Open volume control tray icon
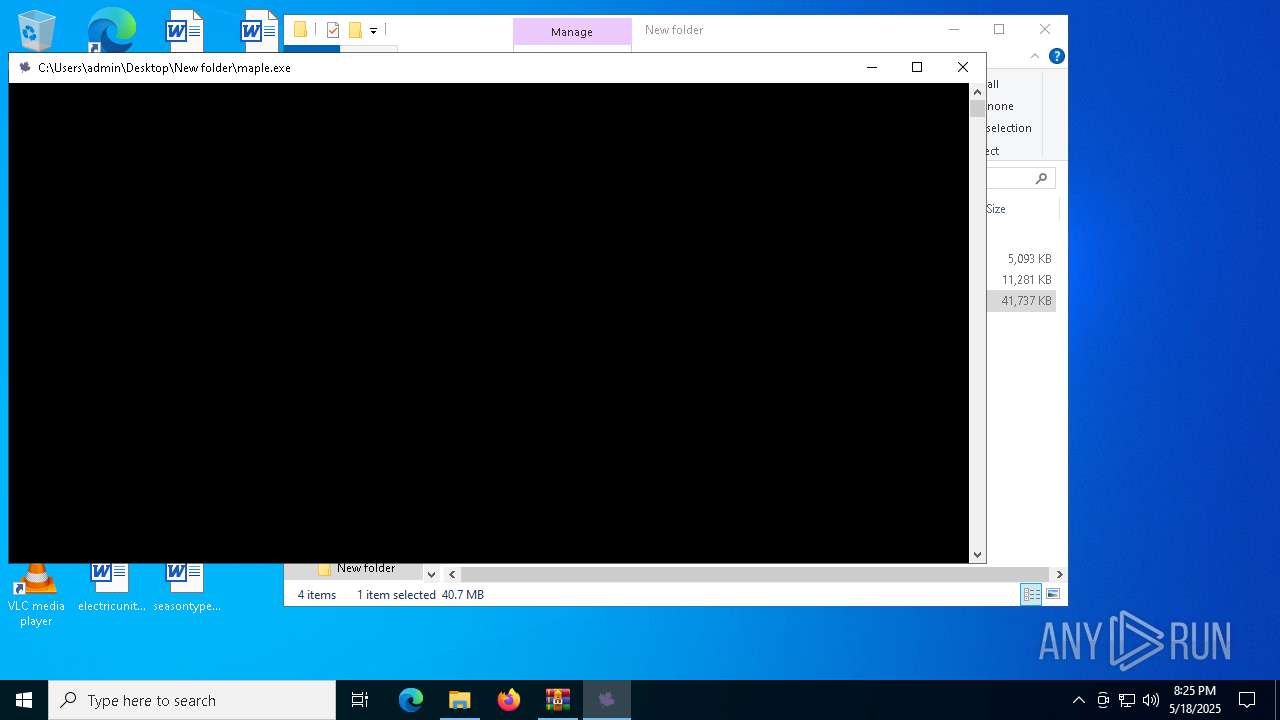 click(x=1151, y=700)
